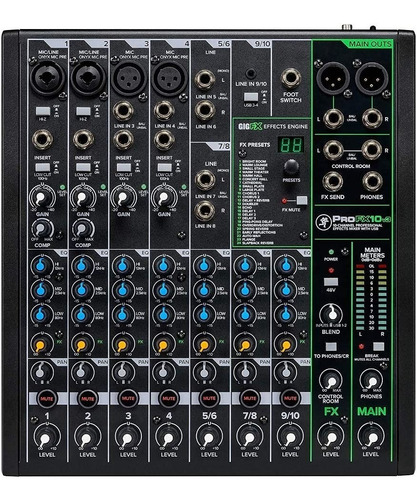
Task: Click the LINE IN 4 jack
Action: click(x=164, y=111)
